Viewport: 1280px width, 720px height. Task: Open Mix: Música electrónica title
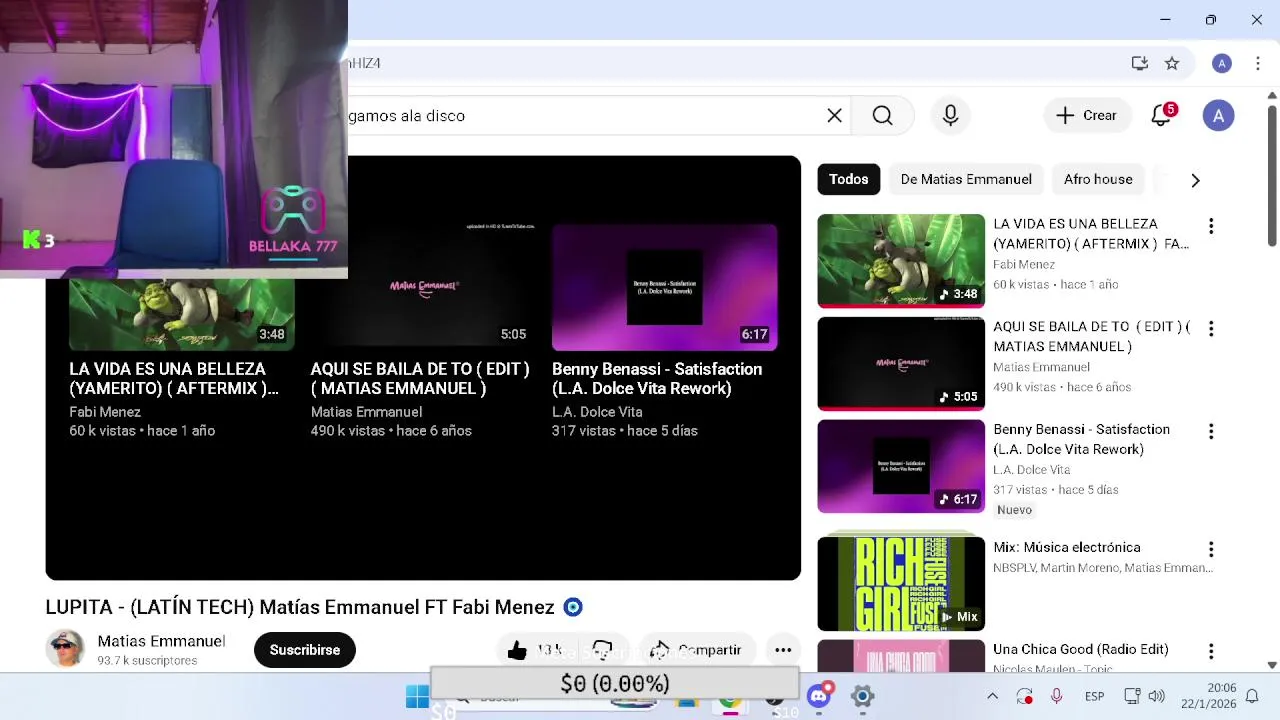point(1067,547)
